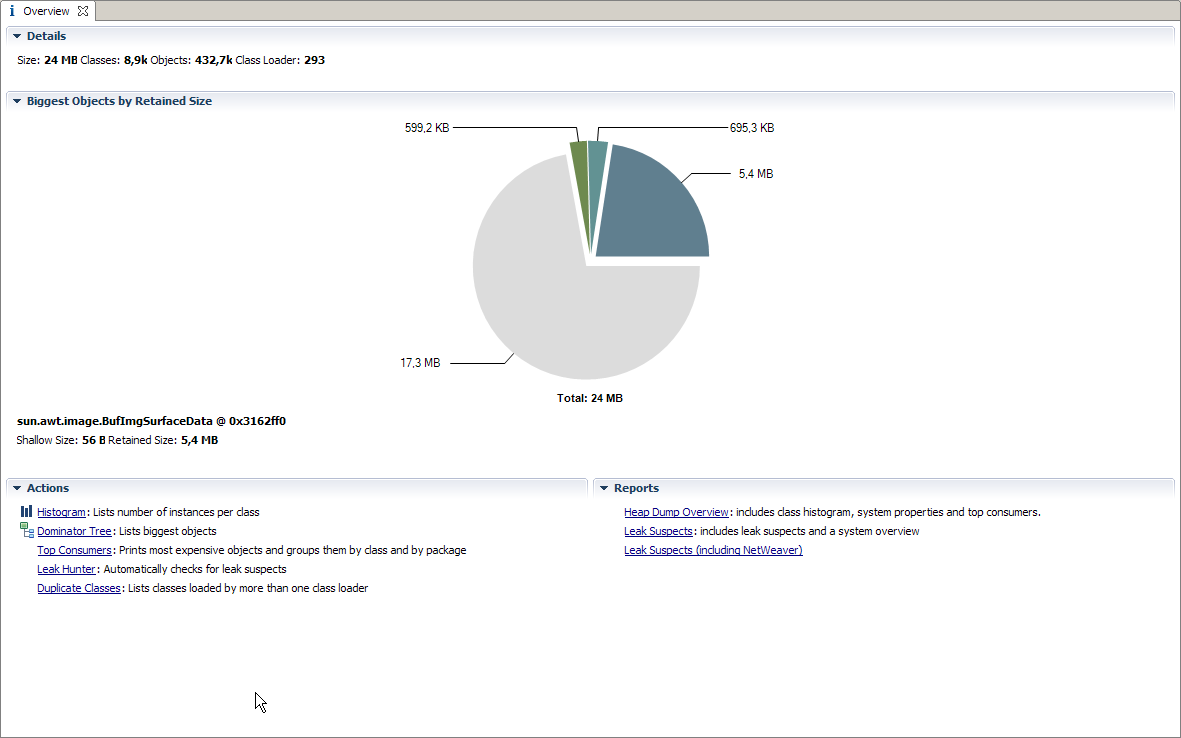
Task: Open Leak Suspects (including NetWeaver) report
Action: [713, 550]
